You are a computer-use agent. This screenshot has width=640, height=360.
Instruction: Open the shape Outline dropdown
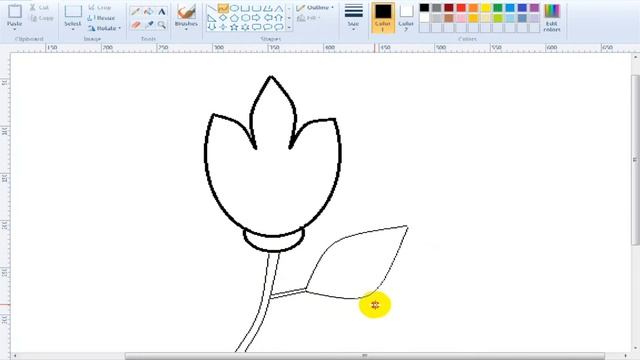(x=315, y=8)
